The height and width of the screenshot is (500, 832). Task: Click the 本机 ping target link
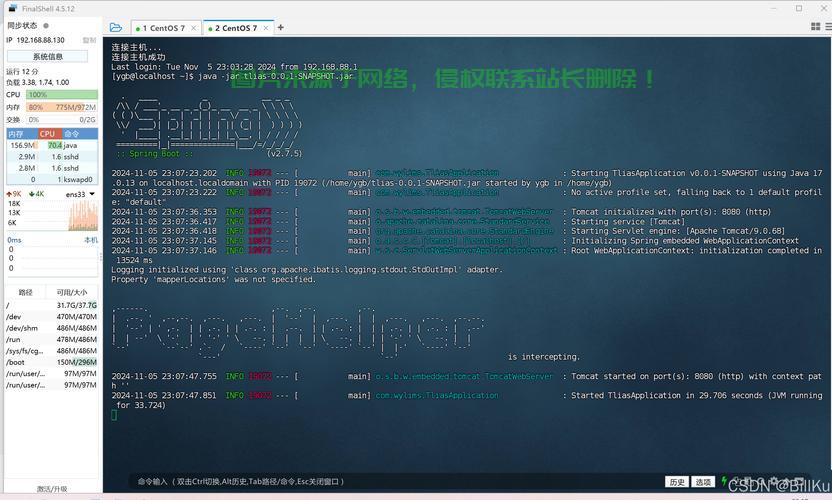click(91, 240)
